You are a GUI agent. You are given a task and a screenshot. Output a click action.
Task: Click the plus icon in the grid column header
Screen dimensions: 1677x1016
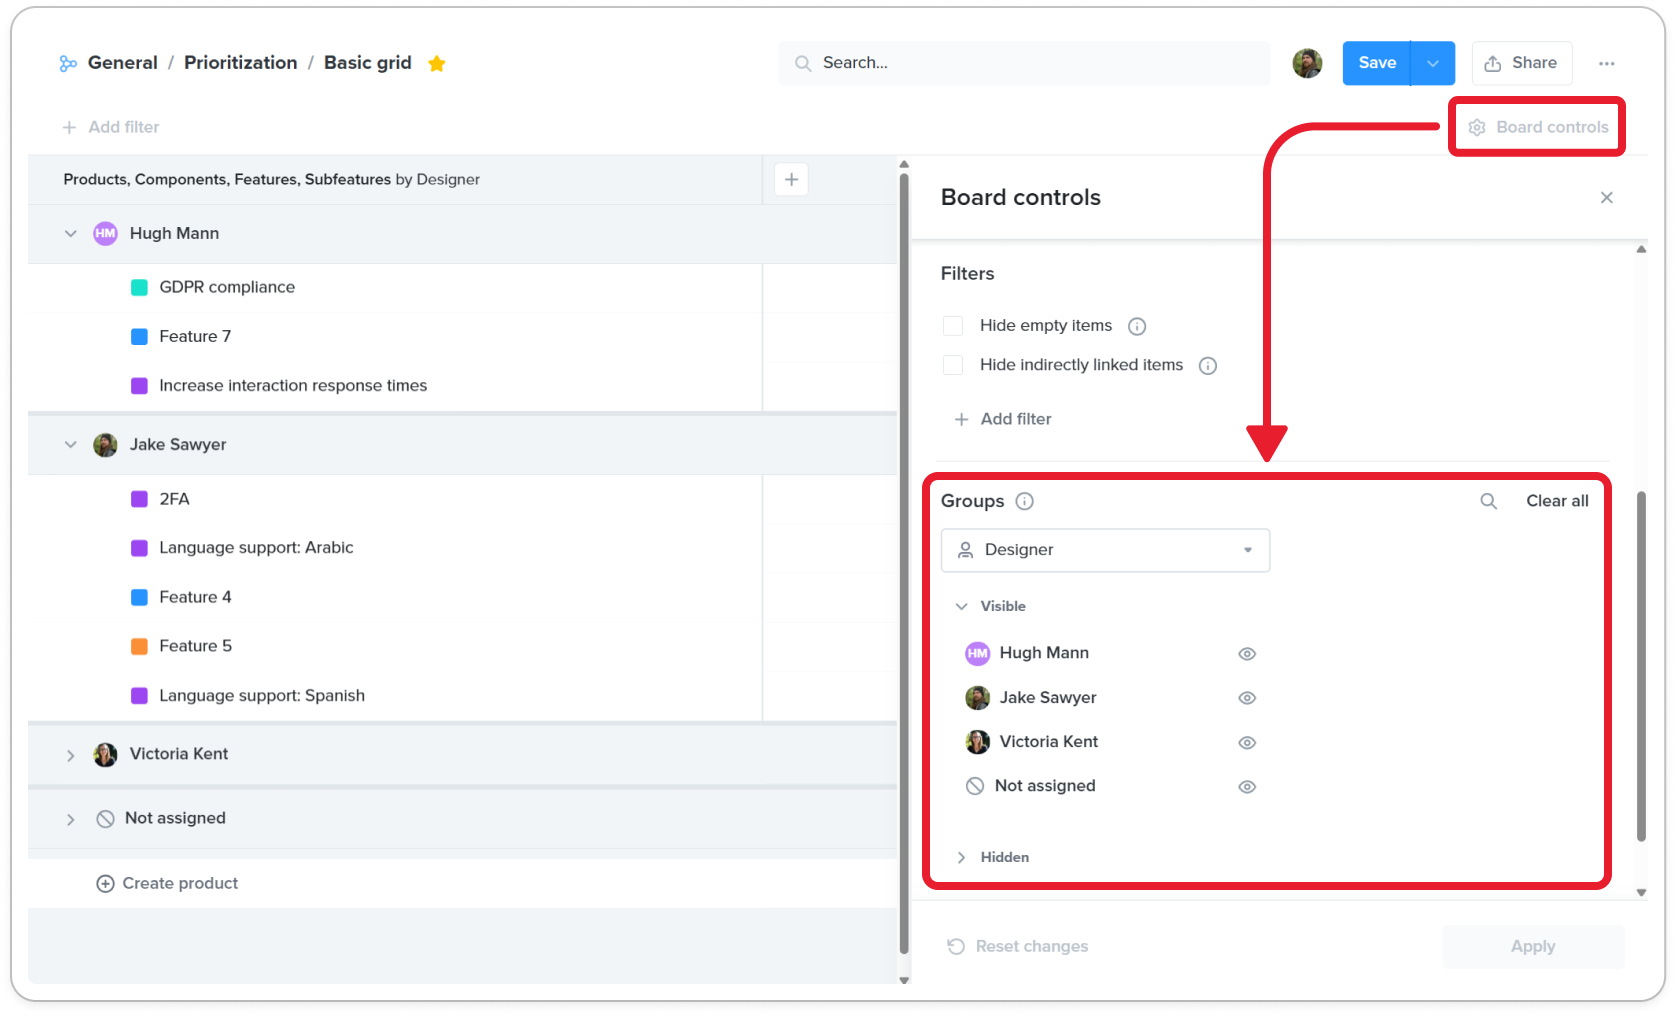pyautogui.click(x=791, y=179)
